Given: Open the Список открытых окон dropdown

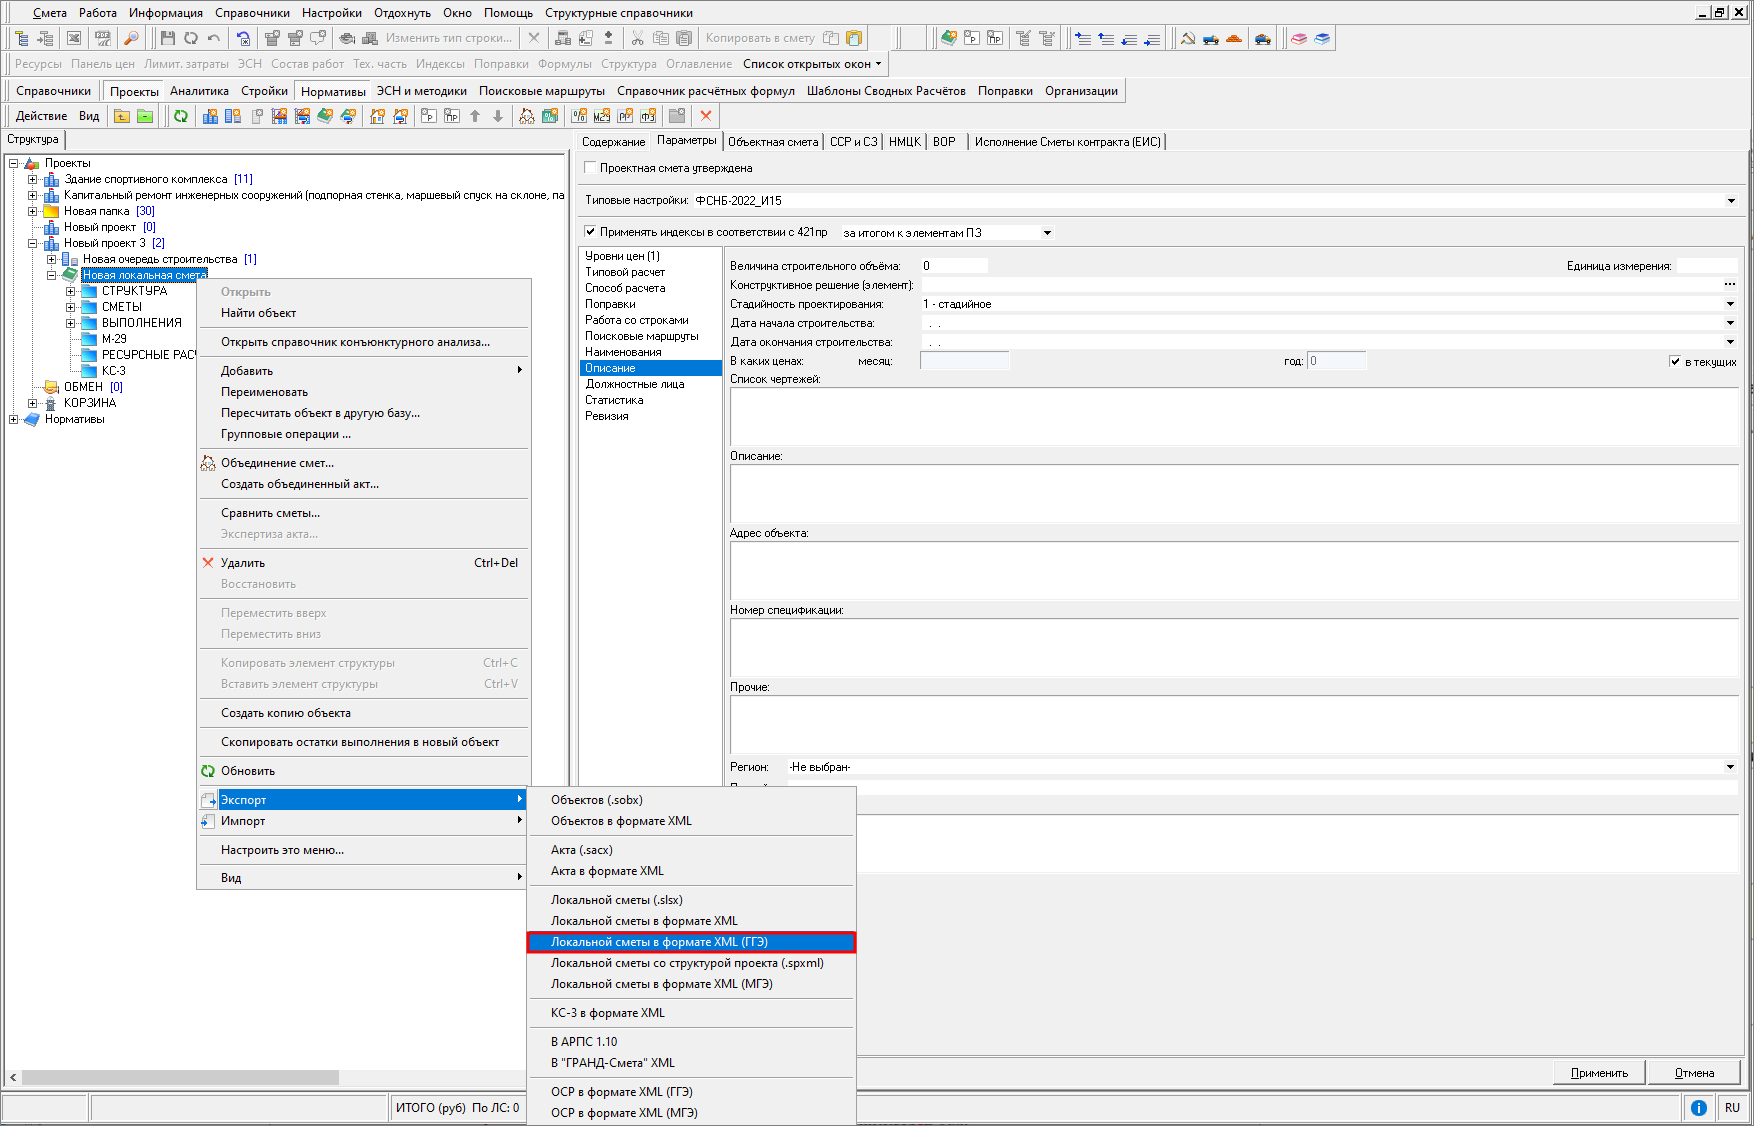Looking at the screenshot, I should pyautogui.click(x=812, y=64).
